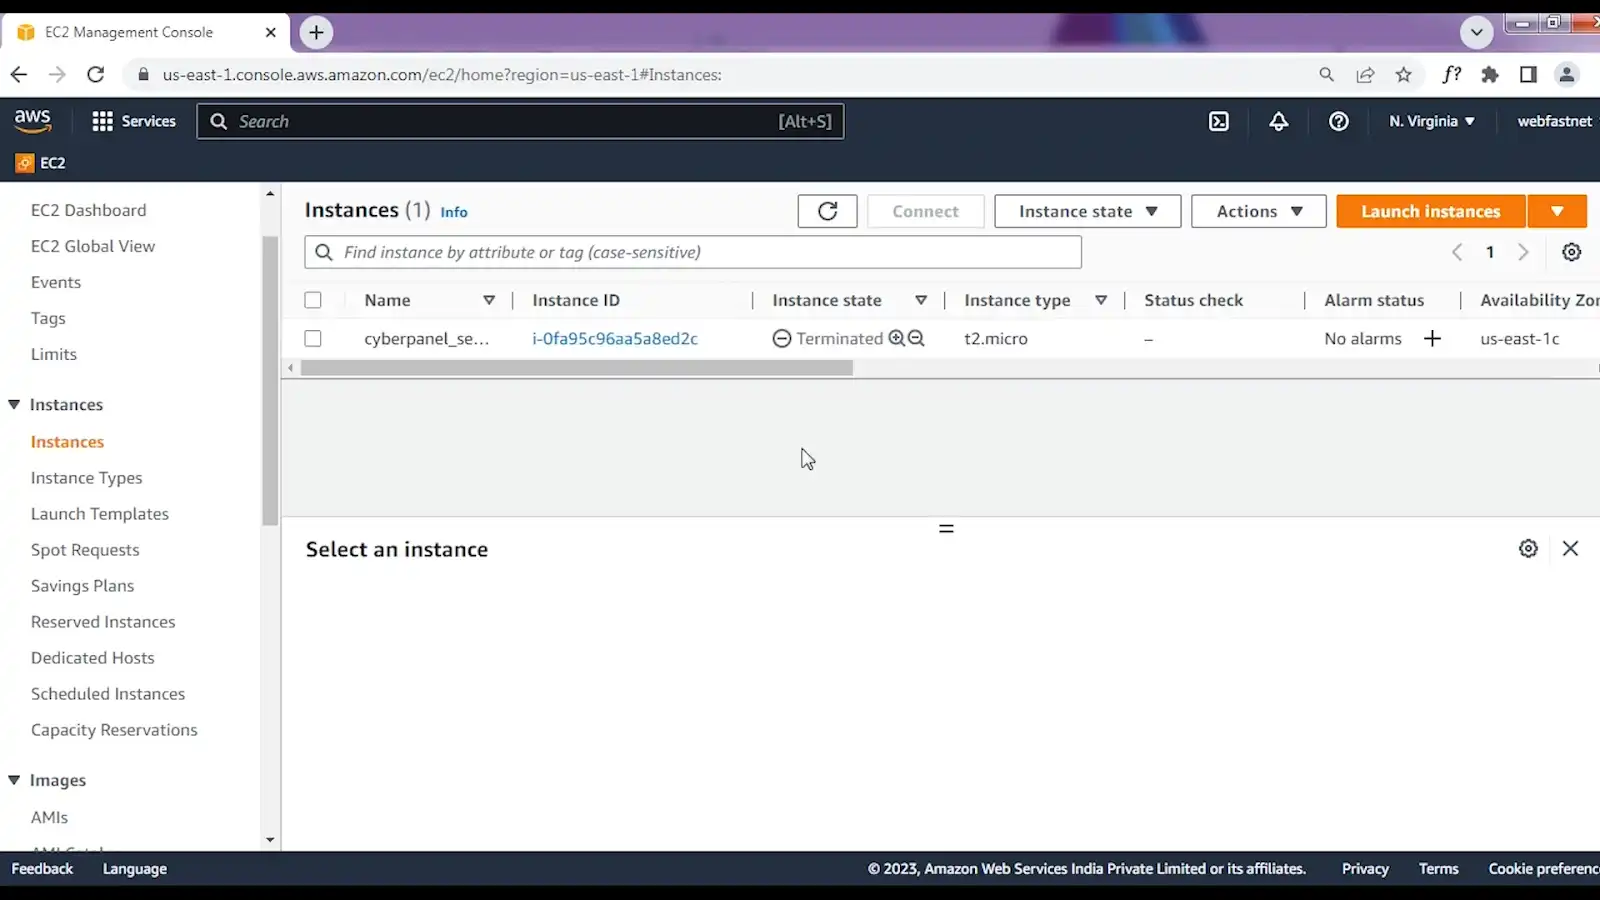Open EC2 Global View

(x=93, y=246)
